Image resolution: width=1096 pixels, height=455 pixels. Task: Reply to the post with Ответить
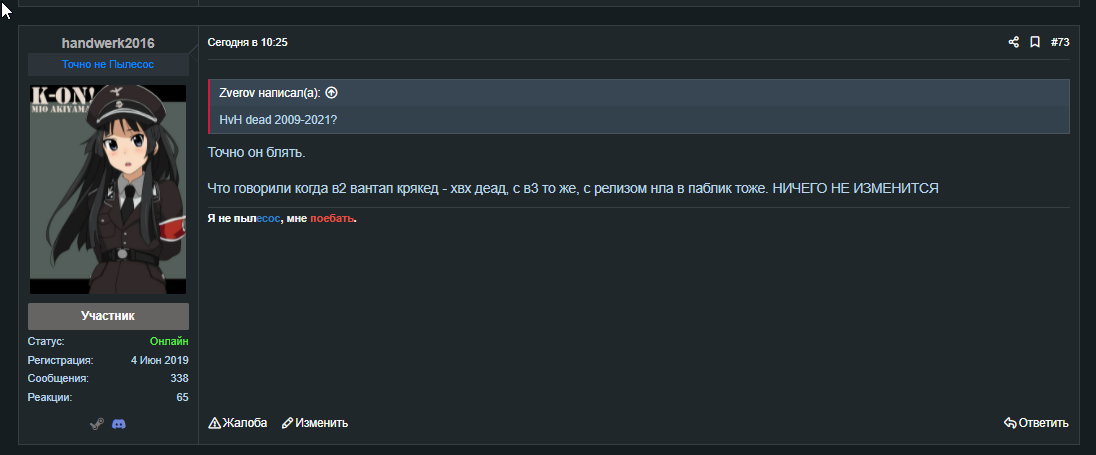tap(1036, 423)
